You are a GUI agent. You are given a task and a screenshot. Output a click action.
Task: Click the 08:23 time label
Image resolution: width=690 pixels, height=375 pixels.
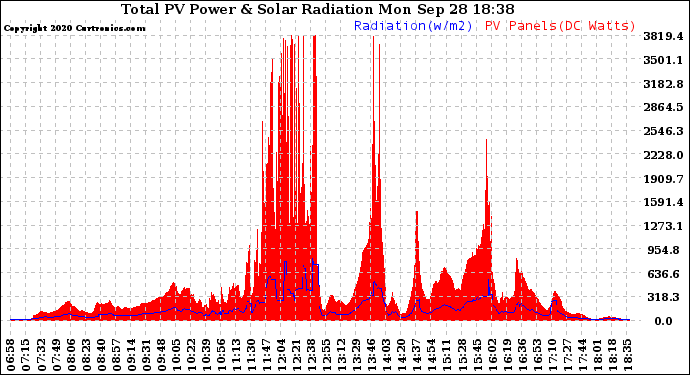click(x=86, y=355)
